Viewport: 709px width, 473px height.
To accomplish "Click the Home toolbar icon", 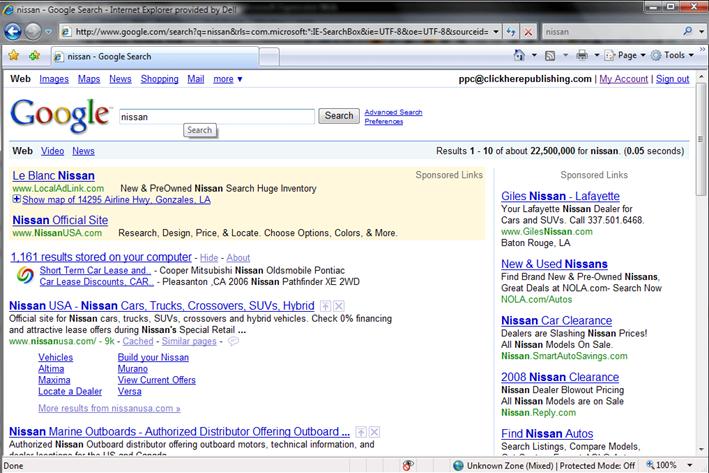I will 520,55.
